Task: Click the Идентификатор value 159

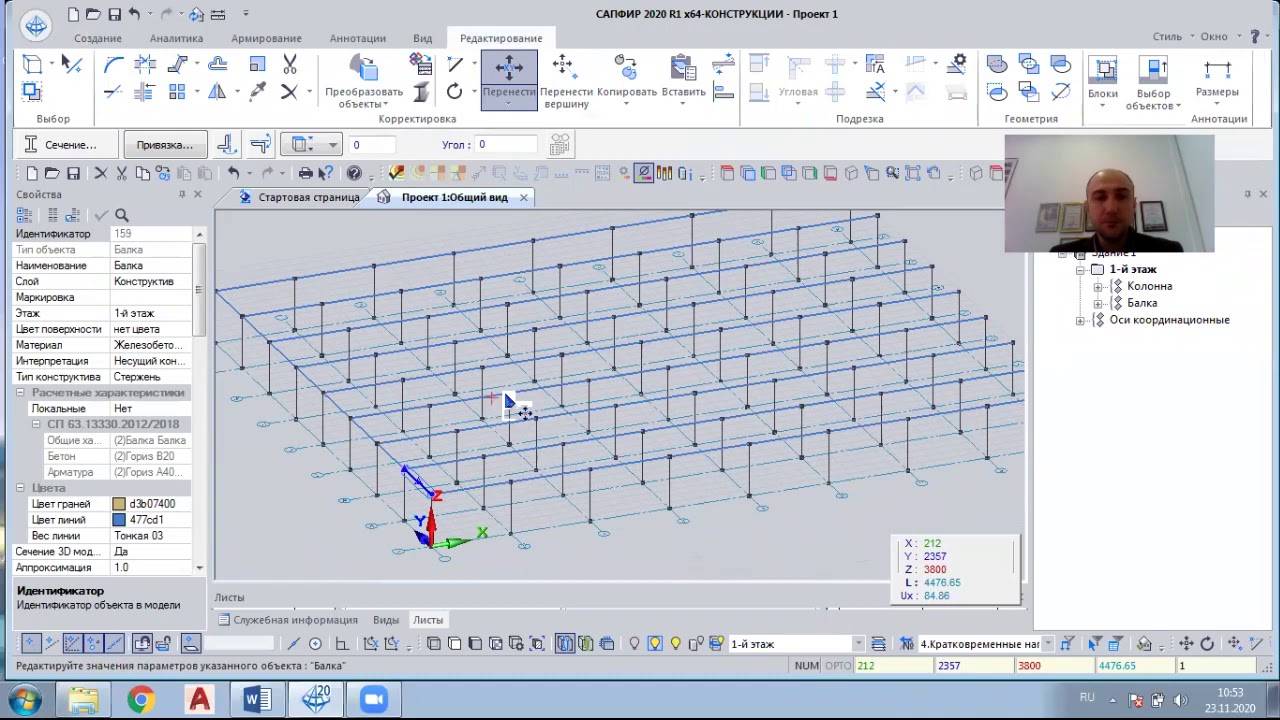Action: [x=152, y=234]
